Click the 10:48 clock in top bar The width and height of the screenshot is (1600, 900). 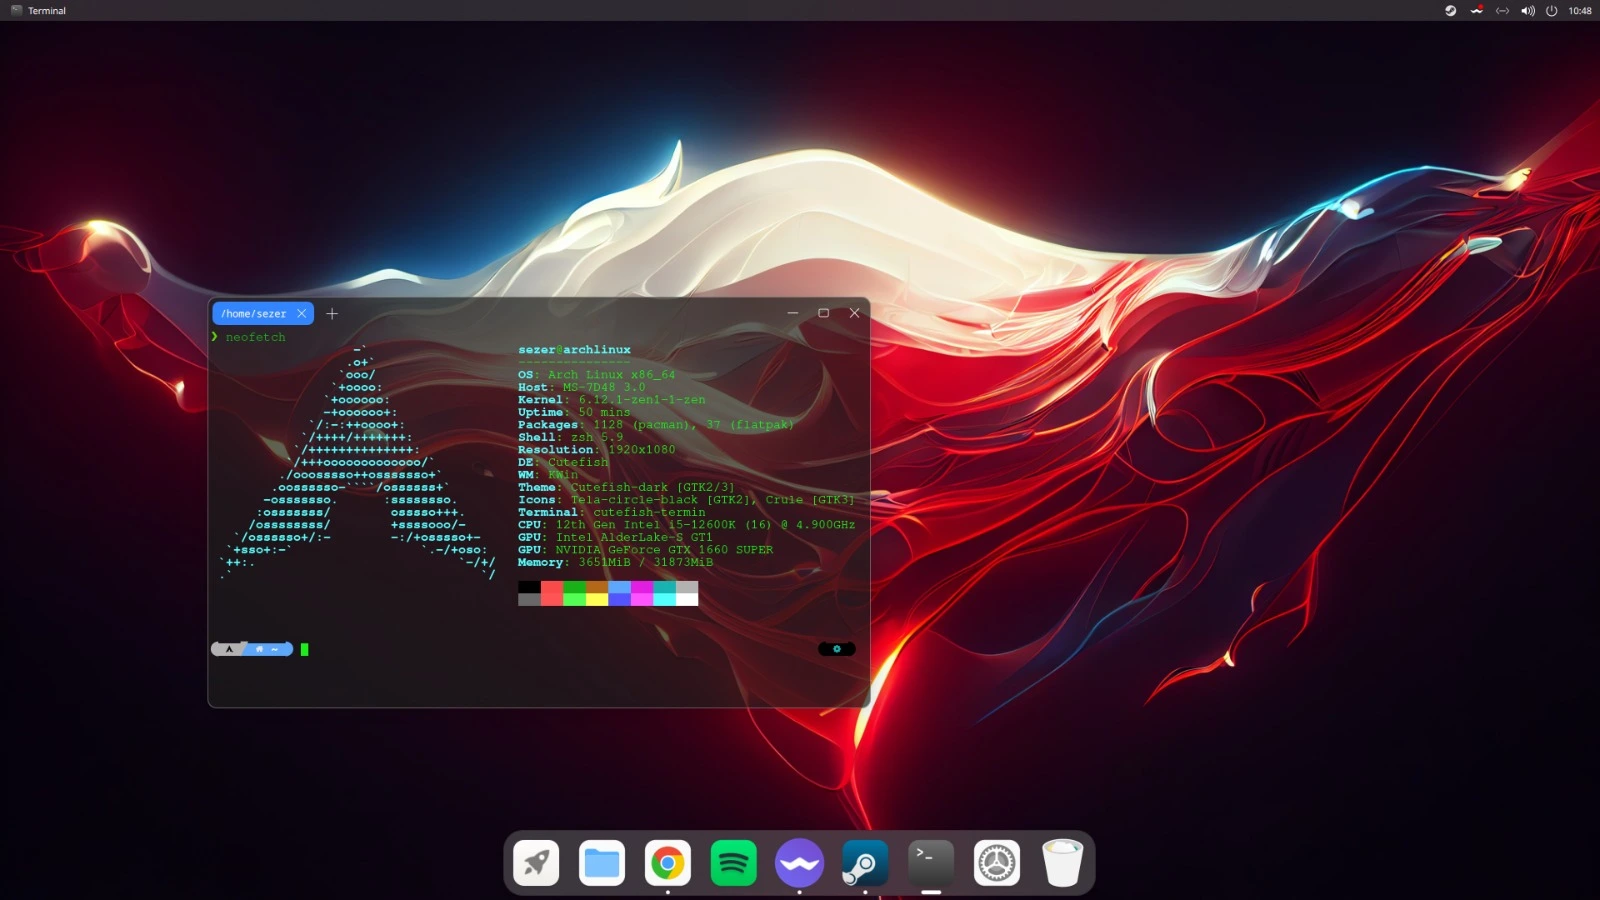[1580, 11]
